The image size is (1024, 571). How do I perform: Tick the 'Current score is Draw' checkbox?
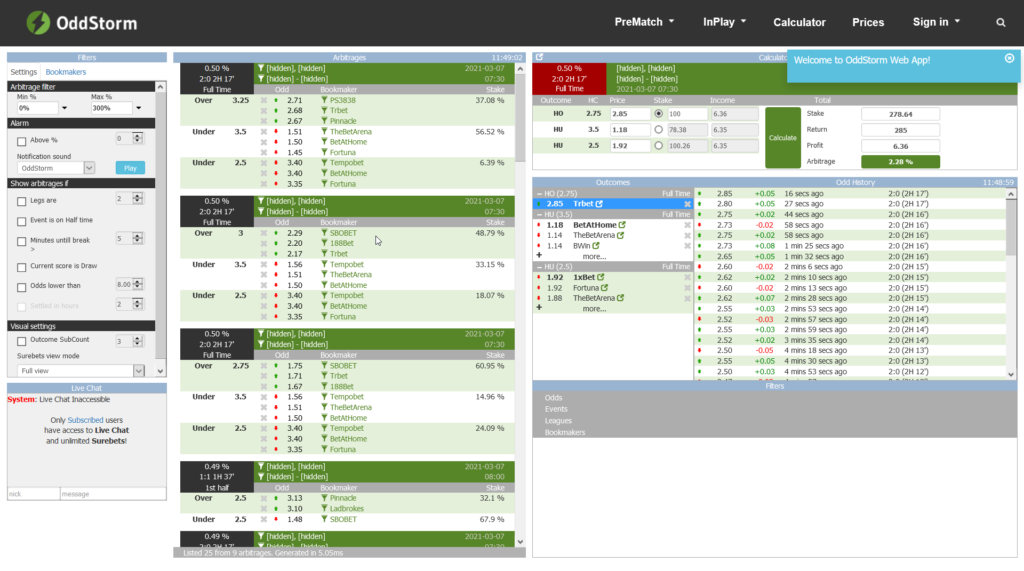(x=22, y=267)
